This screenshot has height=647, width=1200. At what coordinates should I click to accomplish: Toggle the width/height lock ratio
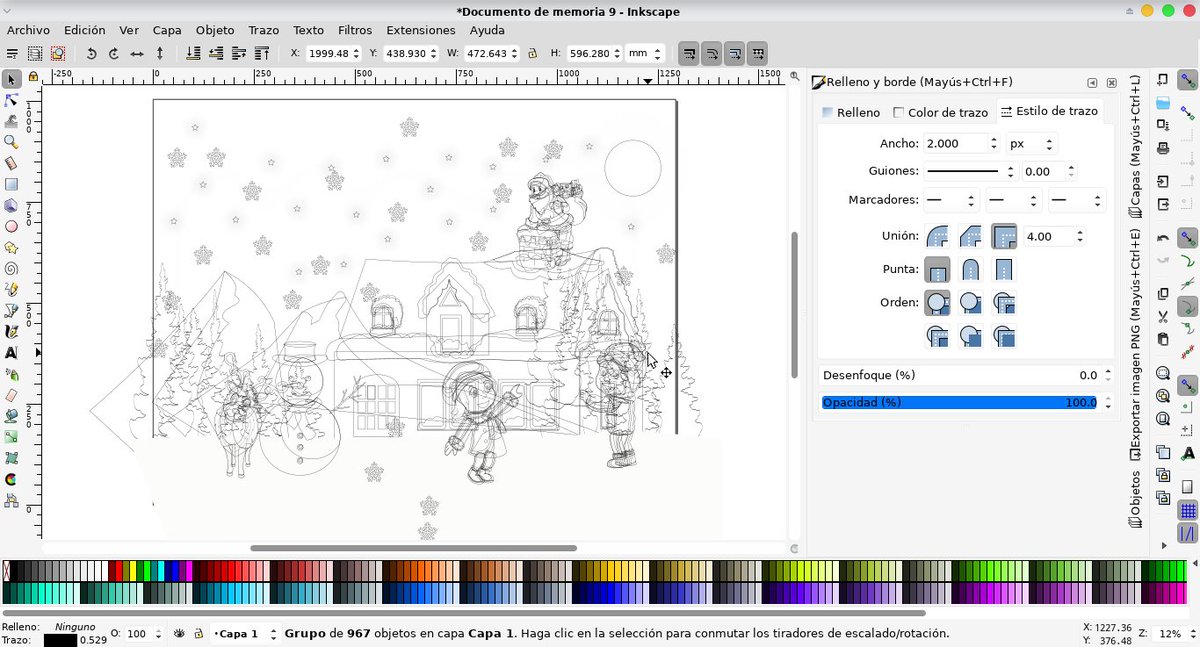(533, 53)
